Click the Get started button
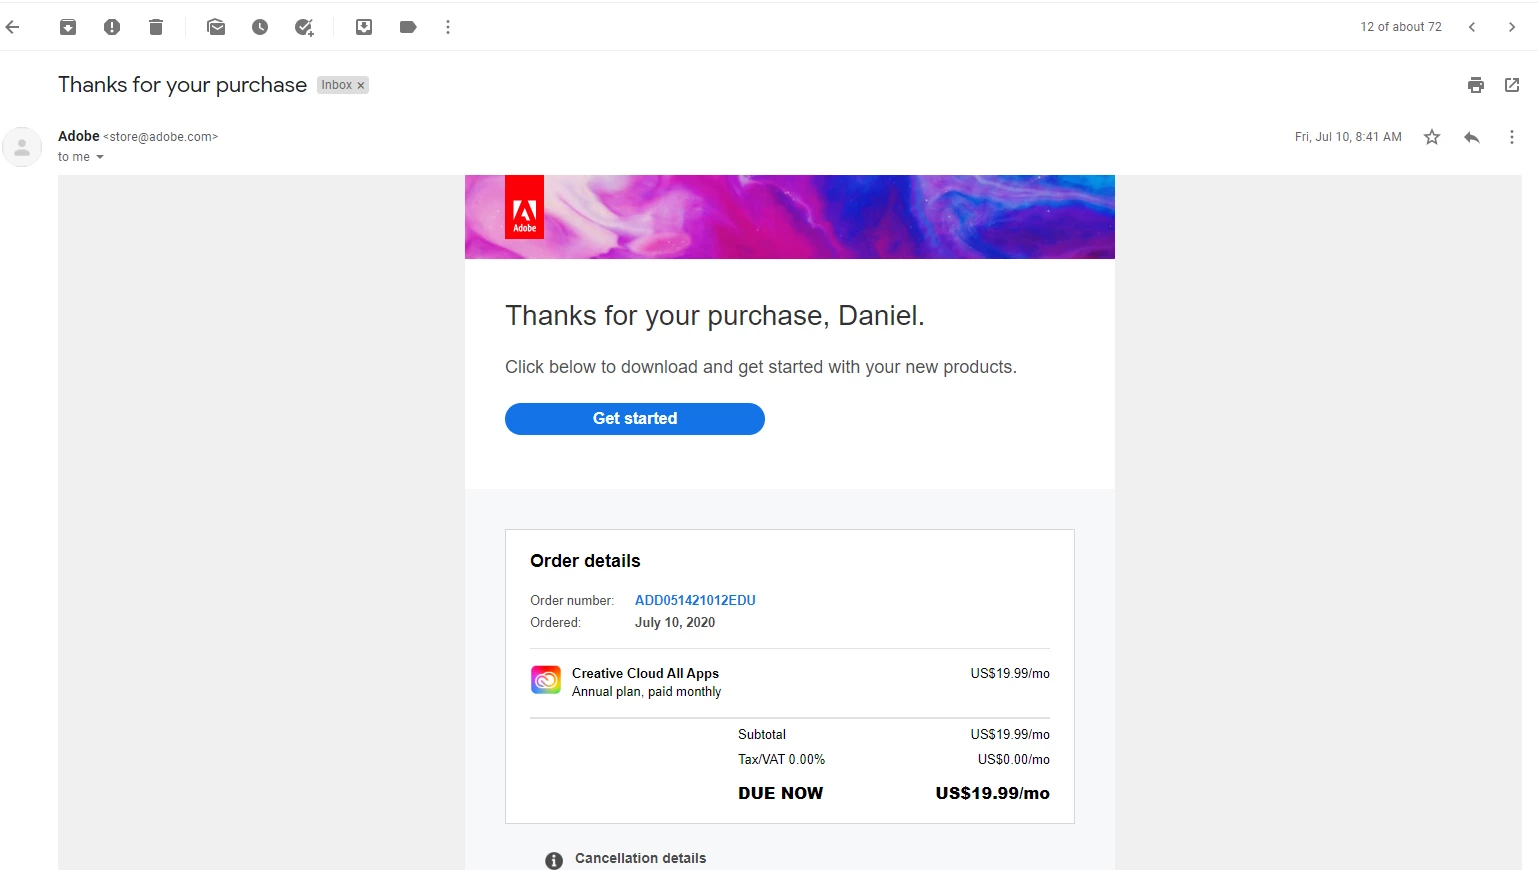The width and height of the screenshot is (1538, 870). click(635, 419)
